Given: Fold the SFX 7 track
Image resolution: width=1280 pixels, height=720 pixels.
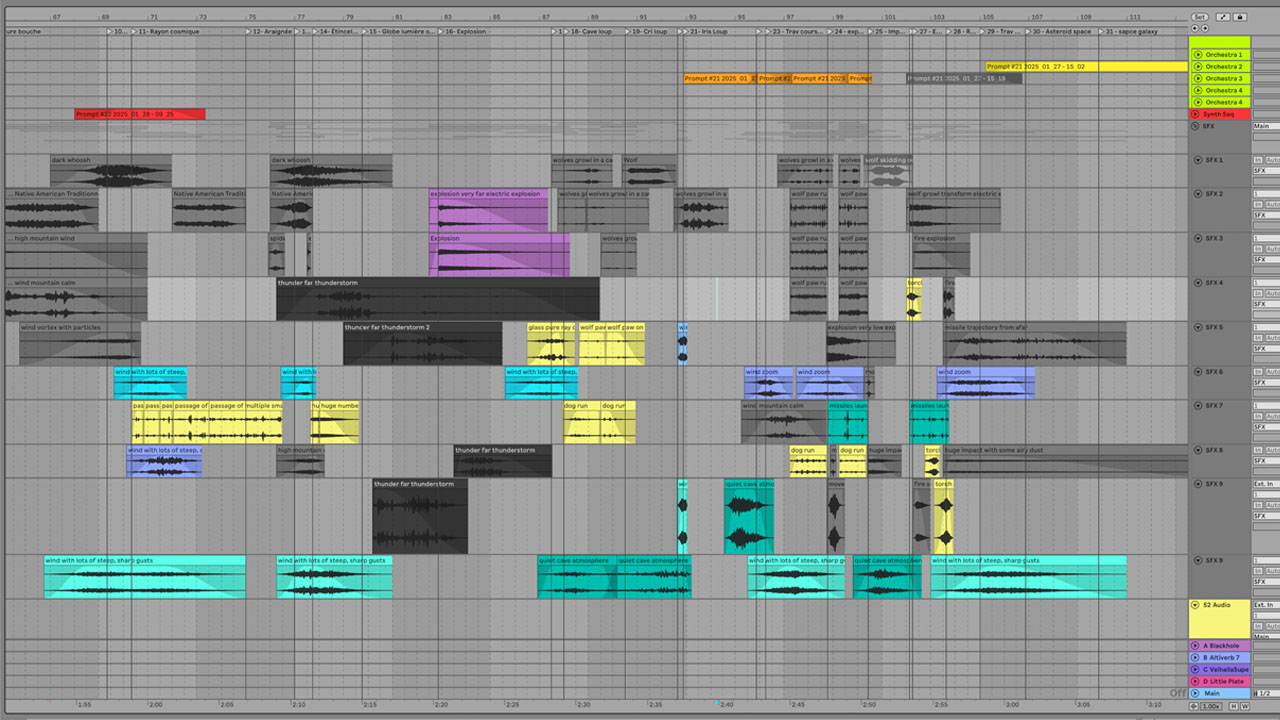Looking at the screenshot, I should 1198,406.
